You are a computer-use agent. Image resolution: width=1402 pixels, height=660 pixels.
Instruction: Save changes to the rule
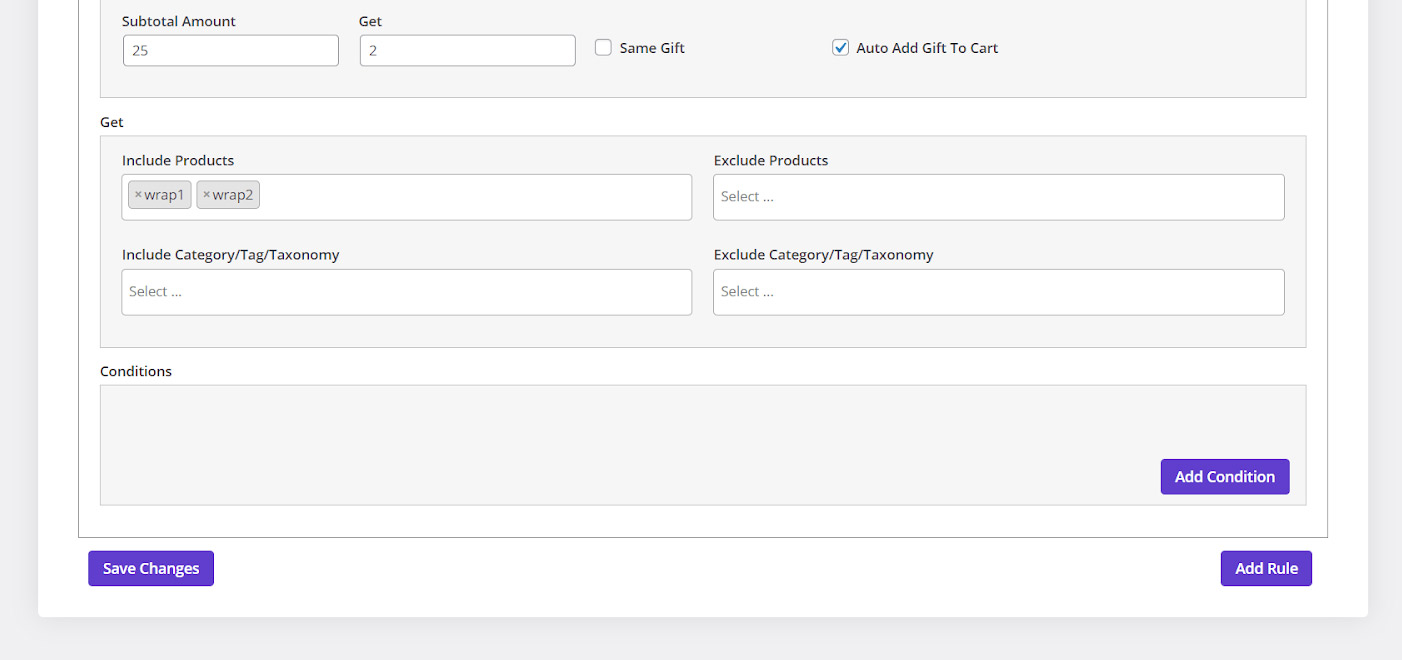tap(151, 568)
